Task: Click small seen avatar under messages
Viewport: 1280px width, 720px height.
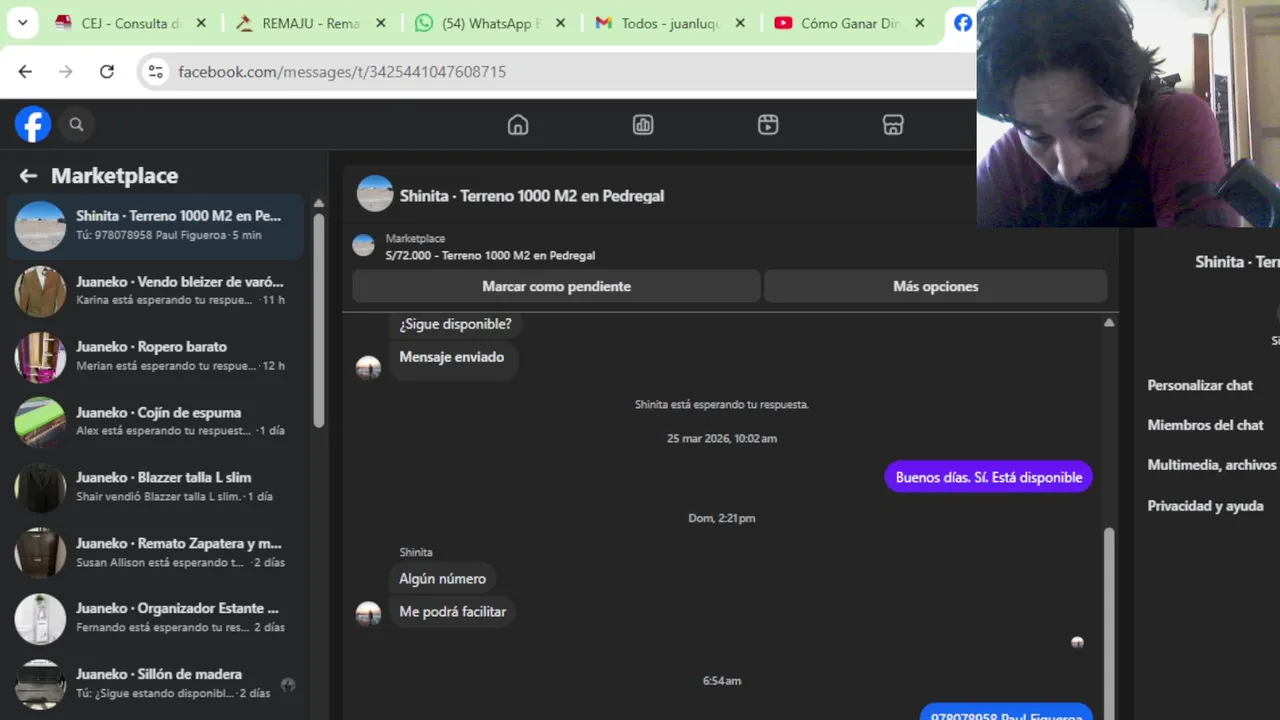Action: point(1077,642)
